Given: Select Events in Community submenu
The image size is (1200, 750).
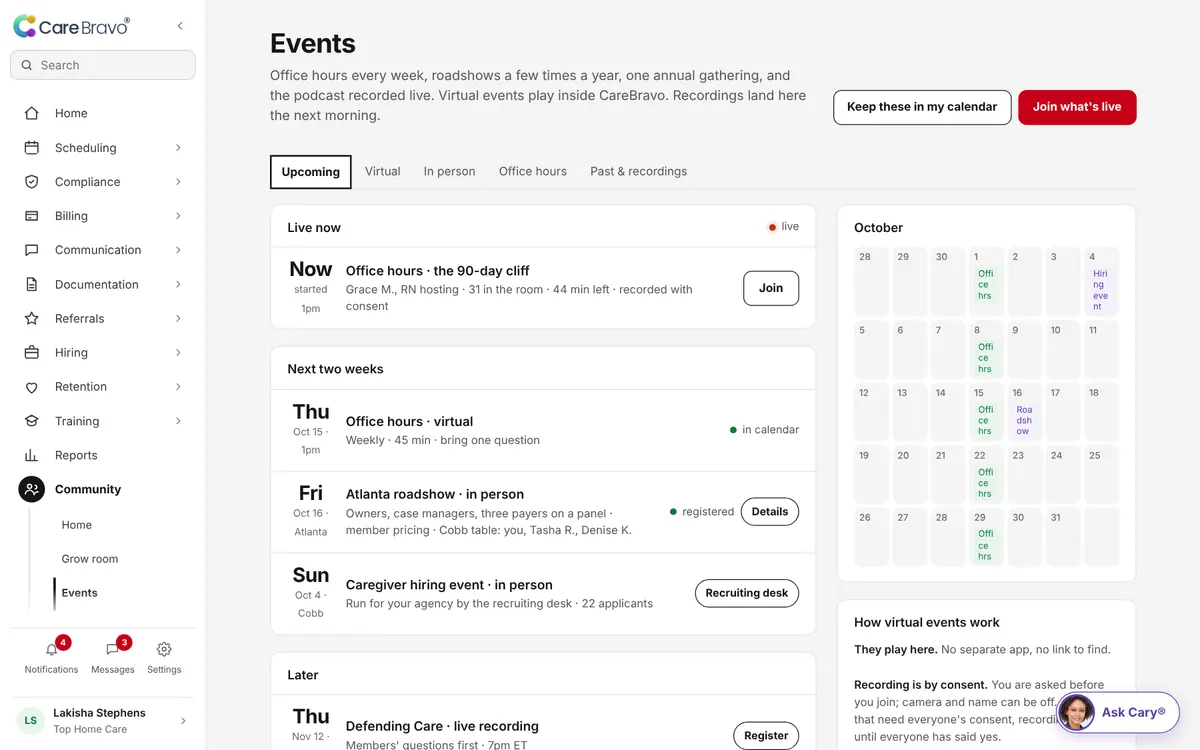Looking at the screenshot, I should pyautogui.click(x=79, y=592).
